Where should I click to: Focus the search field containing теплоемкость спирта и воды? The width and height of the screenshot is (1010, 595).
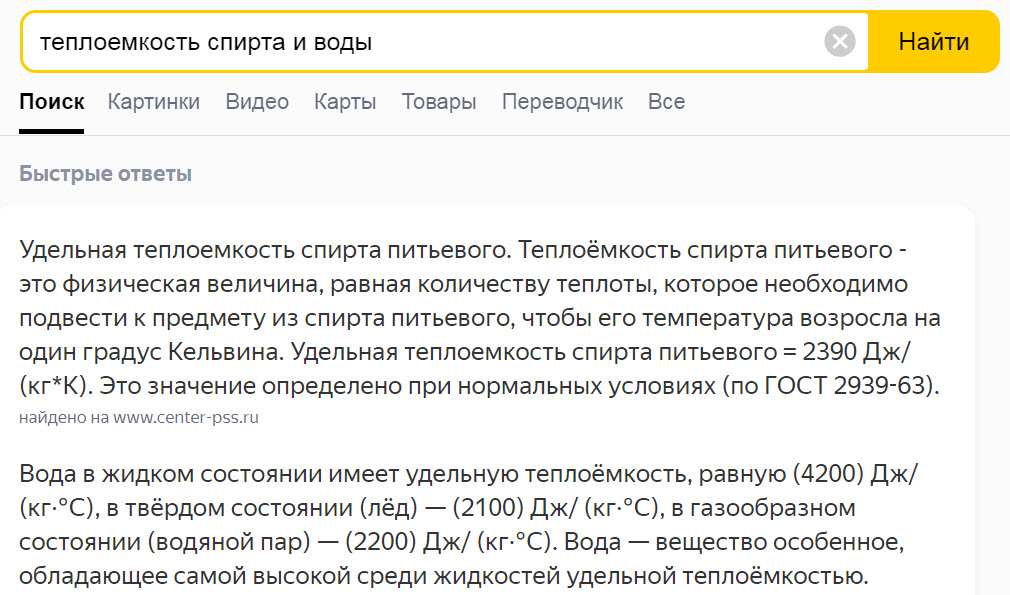420,42
